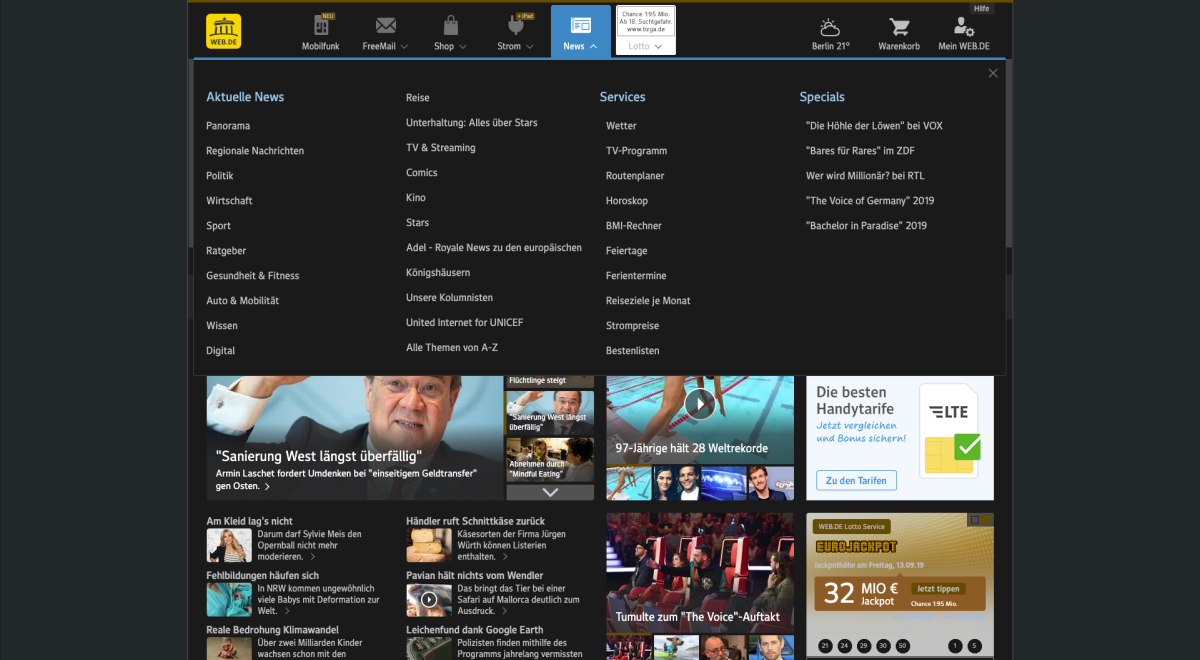Open Unterhaltung: Alles über Stars
Viewport: 1200px width, 660px height.
tap(472, 123)
